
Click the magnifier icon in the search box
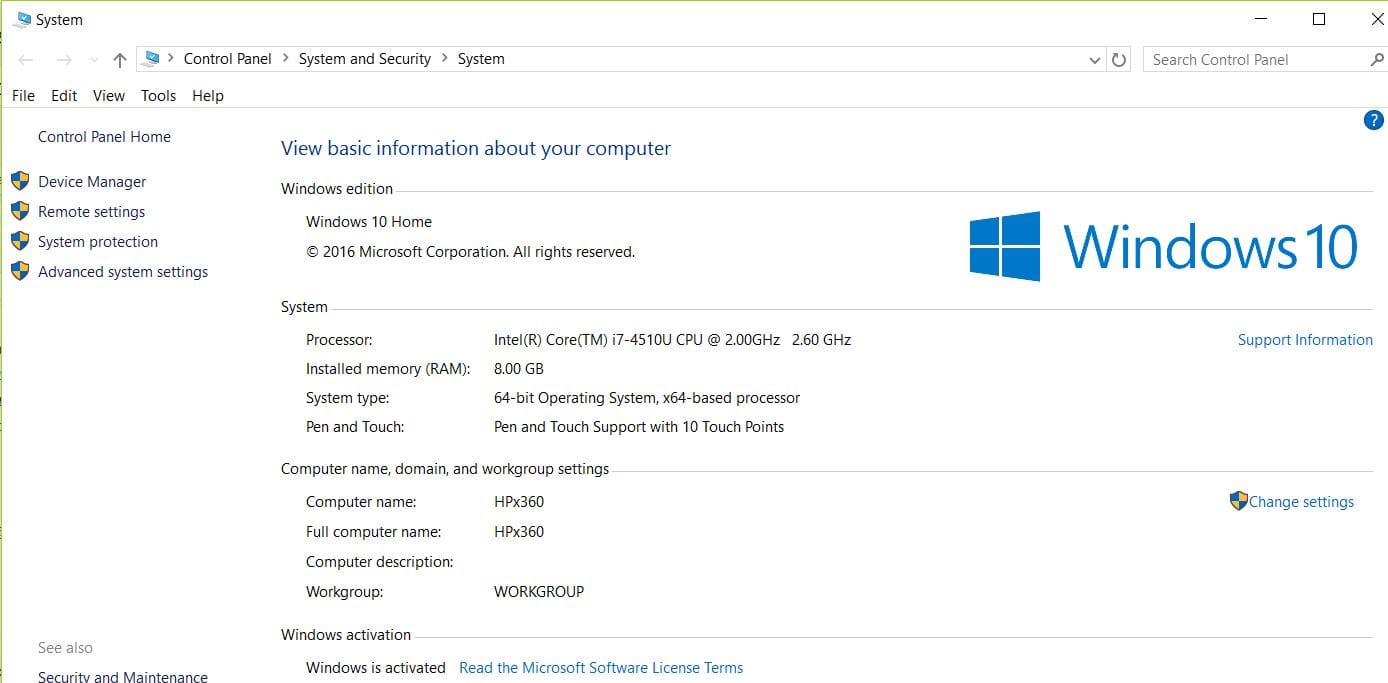click(x=1376, y=60)
